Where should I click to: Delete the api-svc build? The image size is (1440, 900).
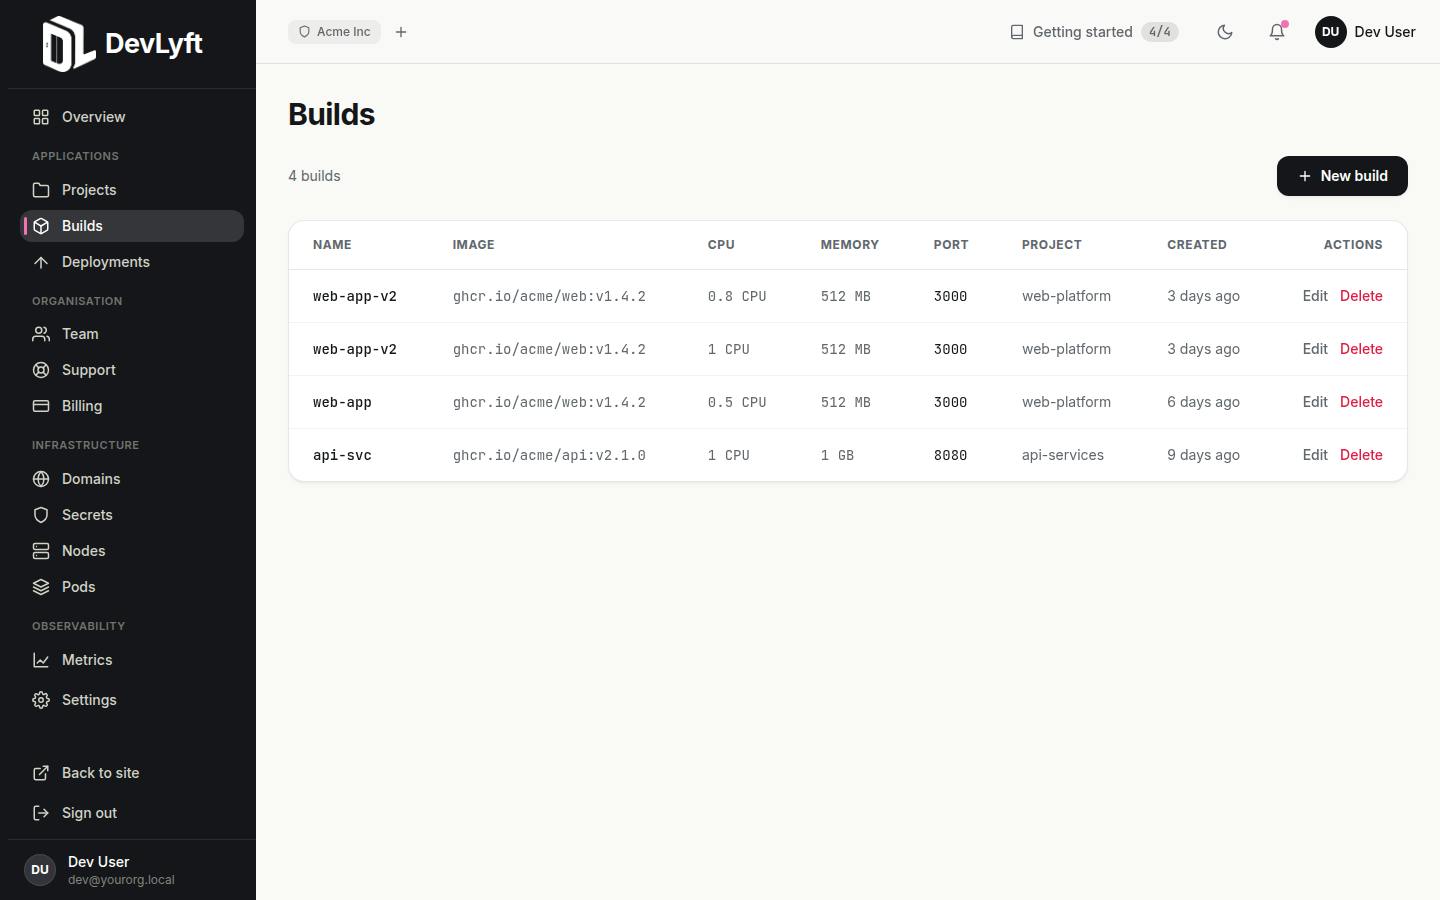[1361, 455]
